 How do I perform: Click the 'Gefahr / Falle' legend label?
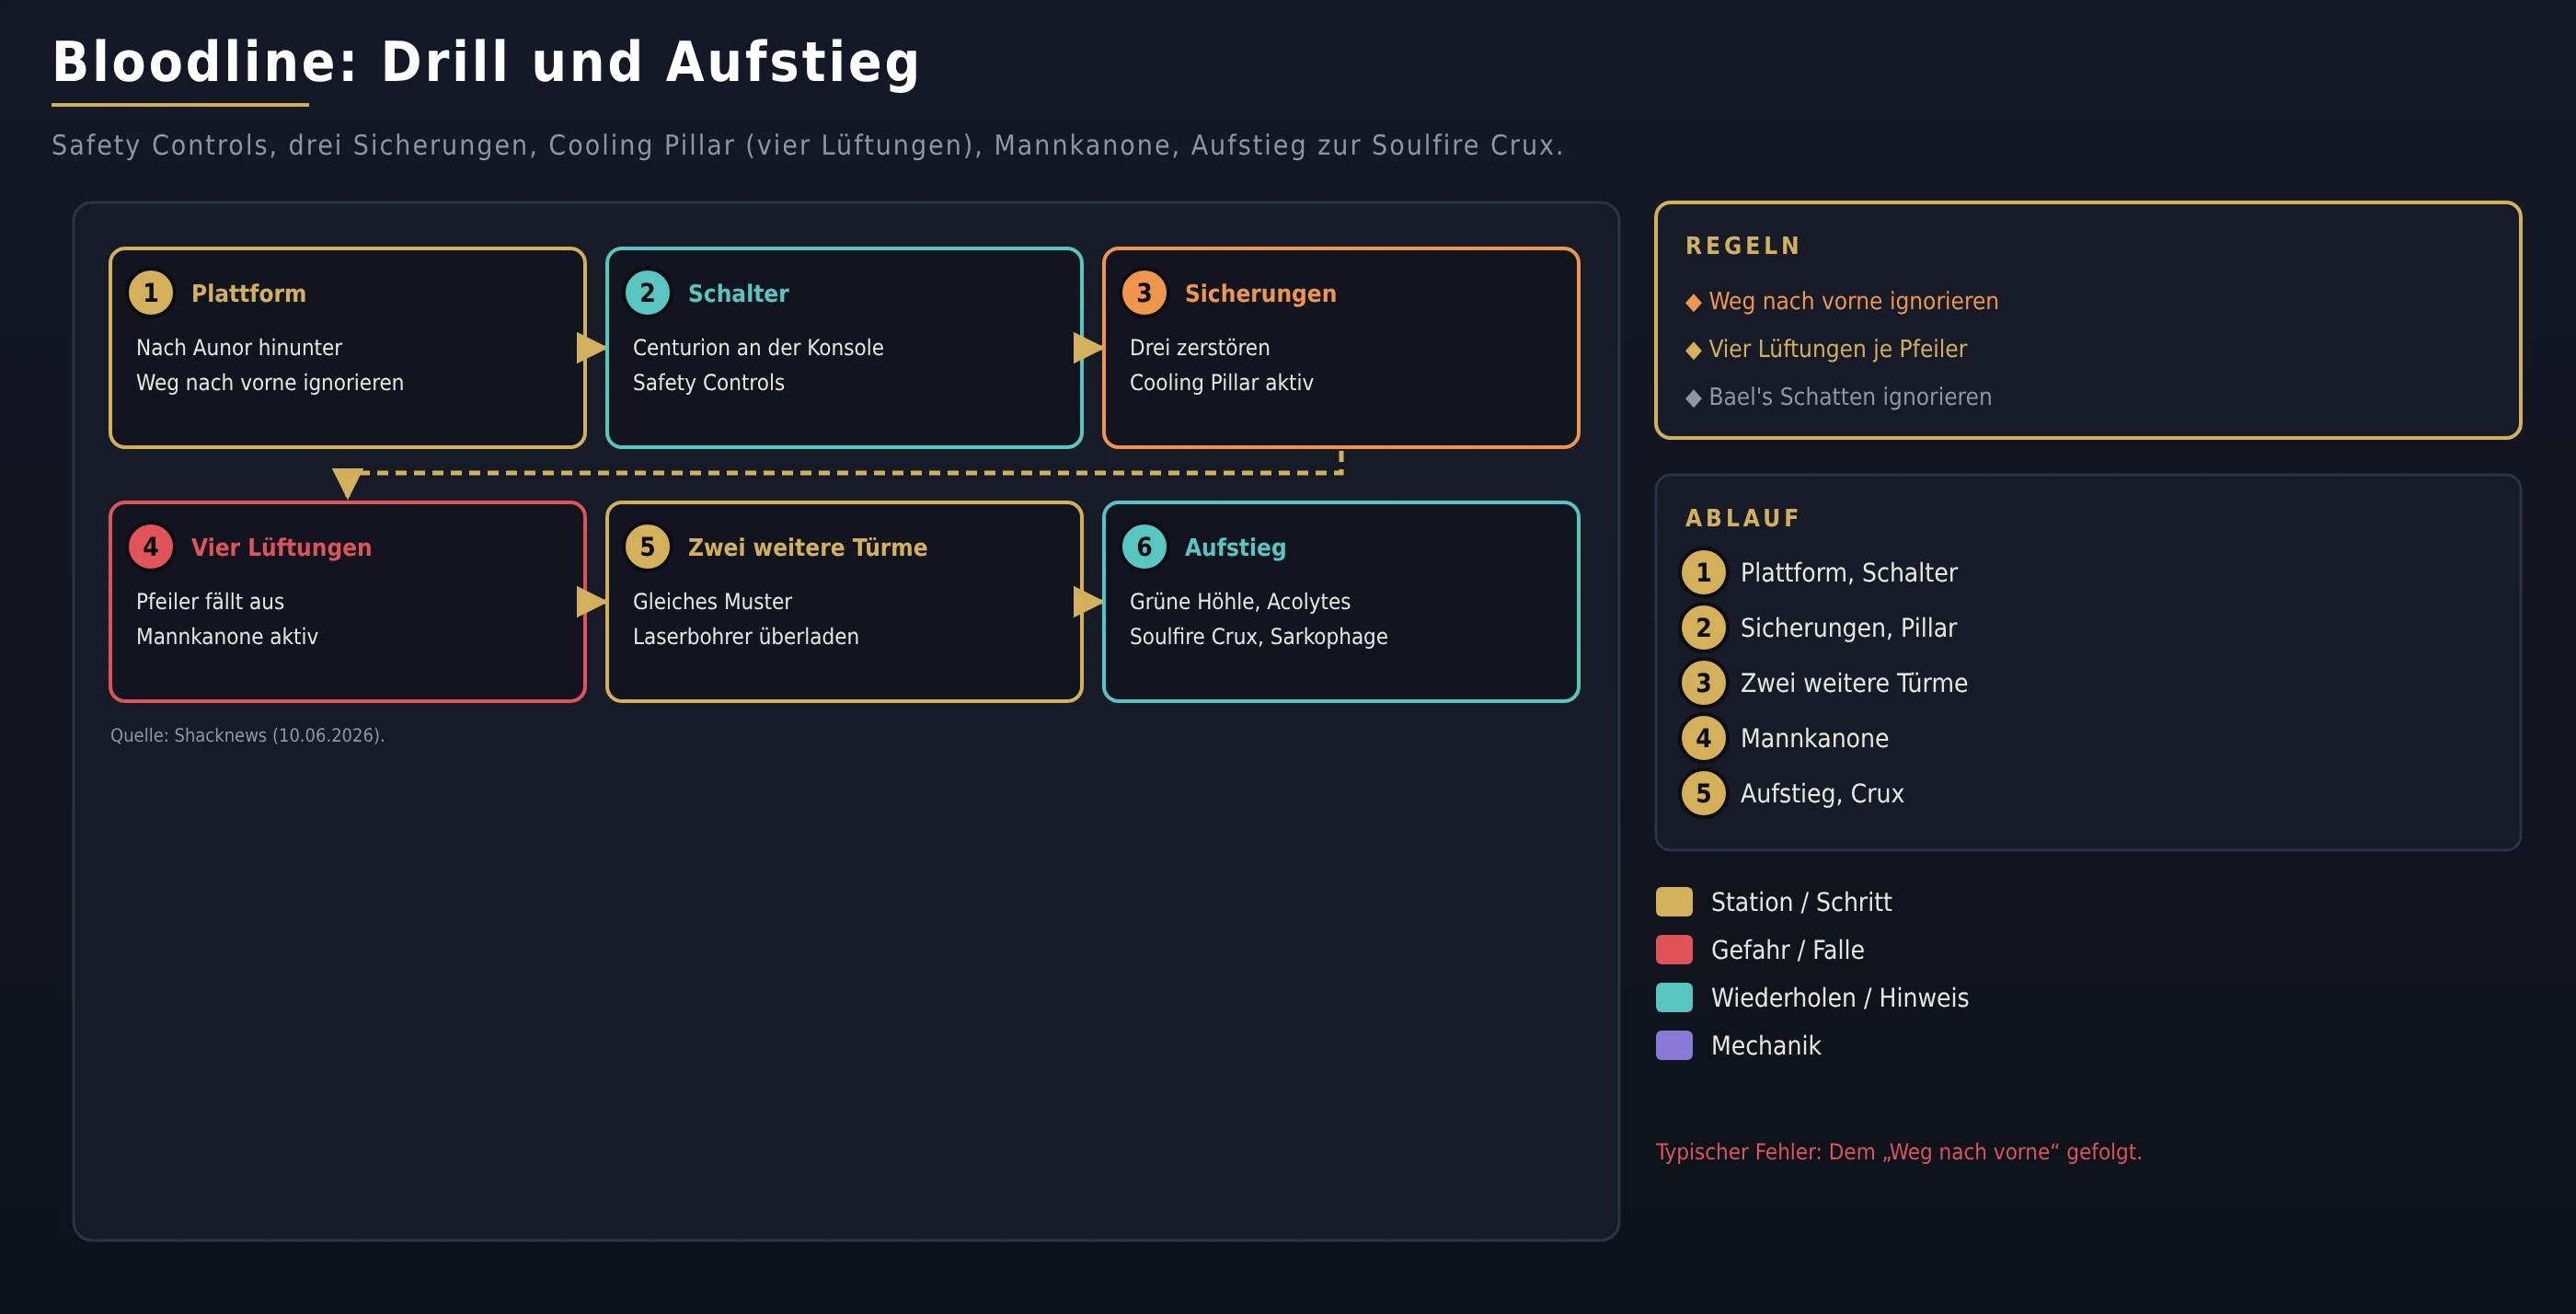coord(1787,950)
